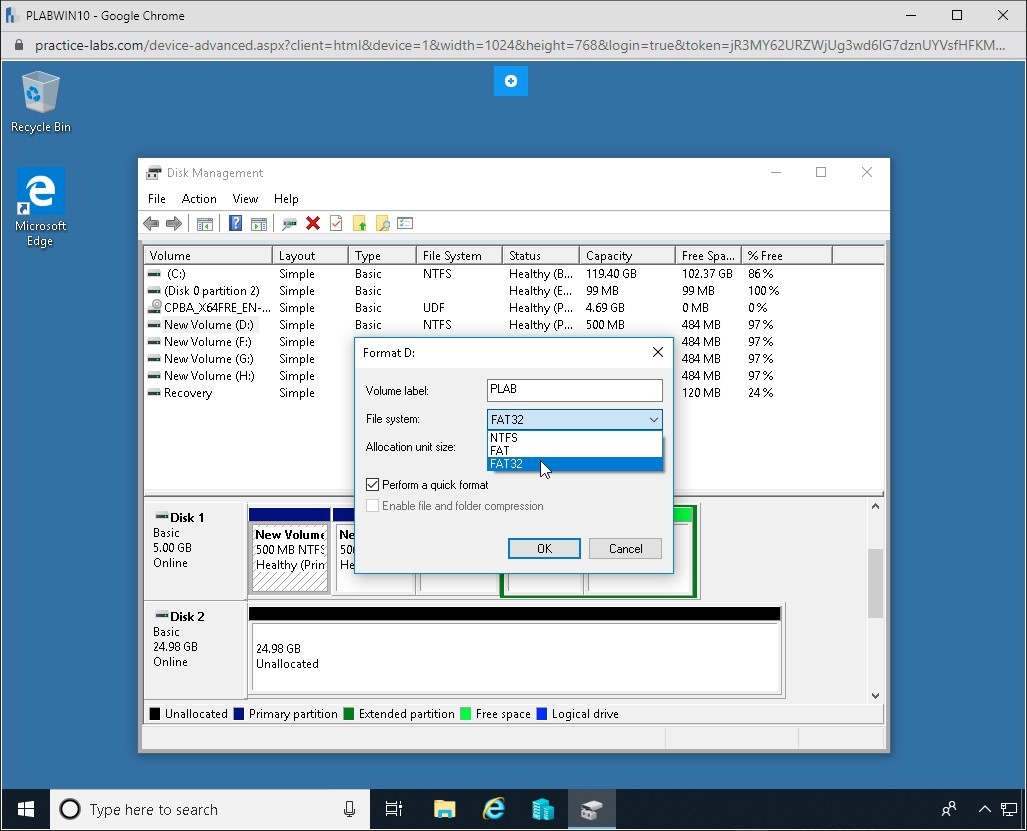The height and width of the screenshot is (831, 1027).
Task: Sort by the File System column header
Action: coord(459,255)
